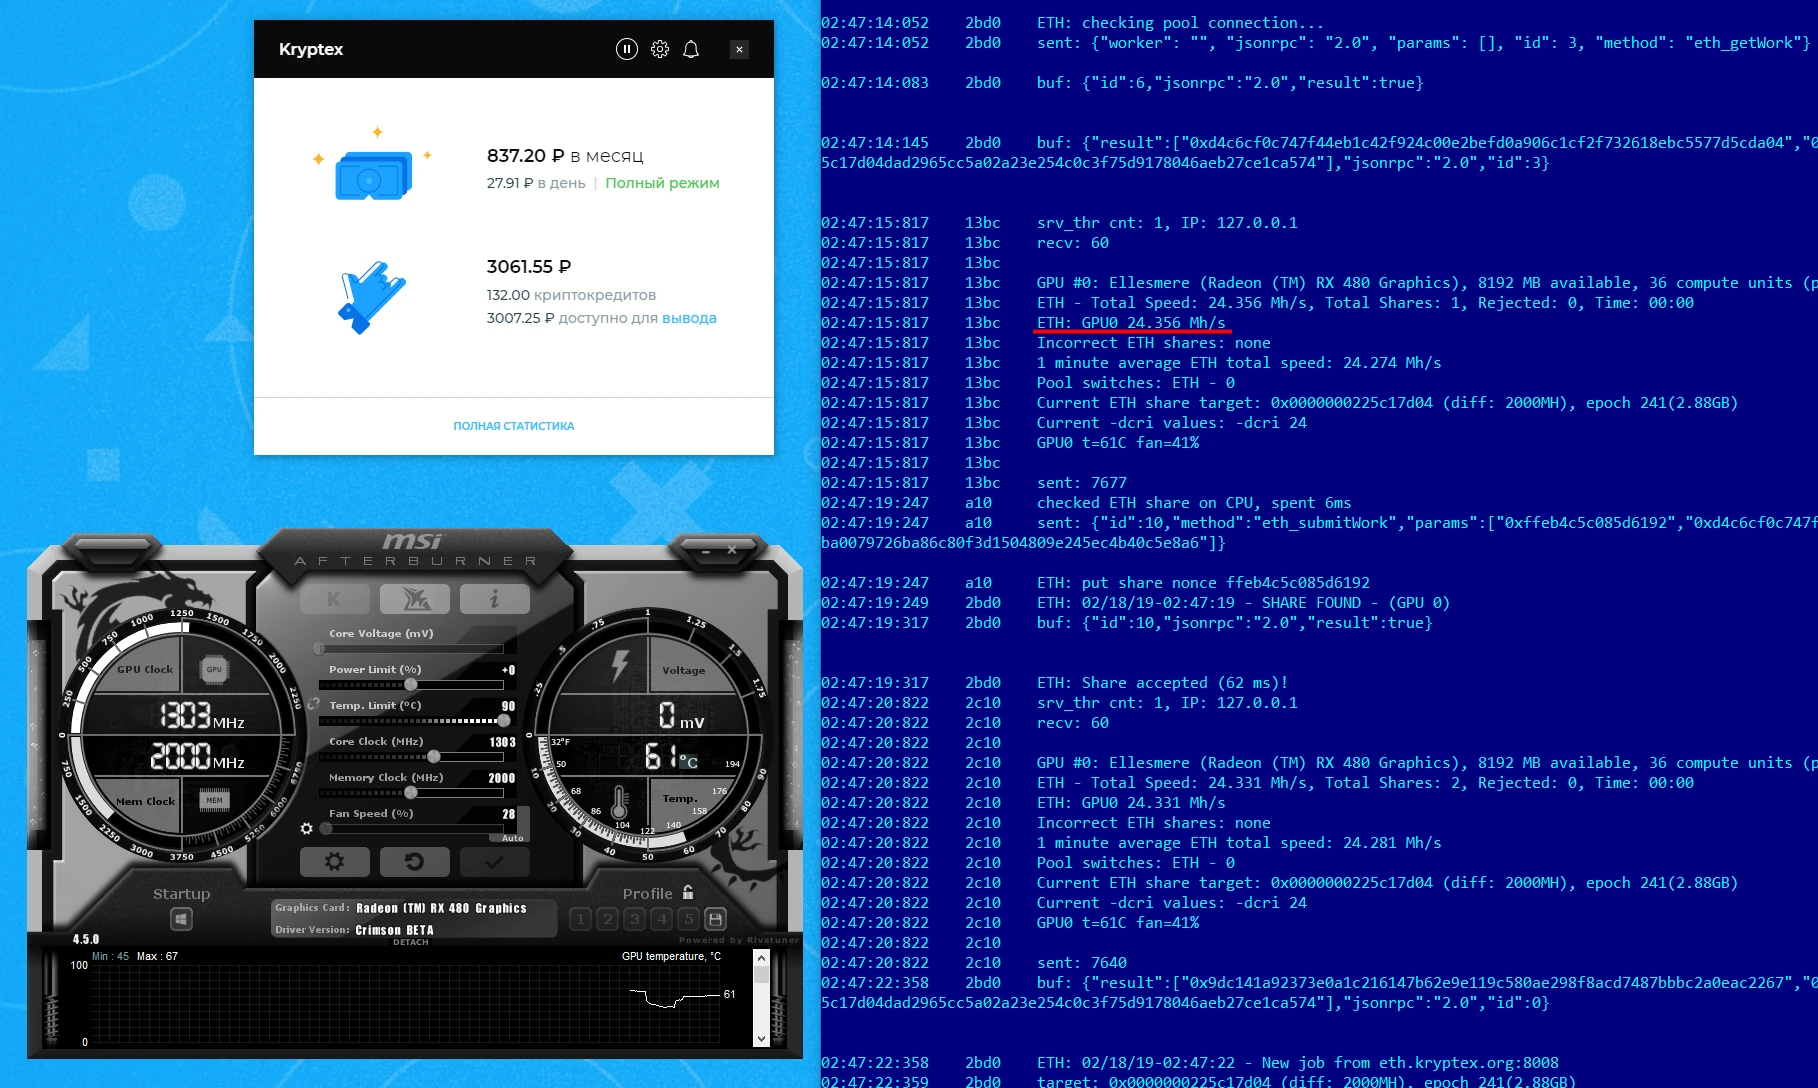Viewport: 1818px width, 1088px height.
Task: Toggle the Profile lock icon
Action: (x=688, y=893)
